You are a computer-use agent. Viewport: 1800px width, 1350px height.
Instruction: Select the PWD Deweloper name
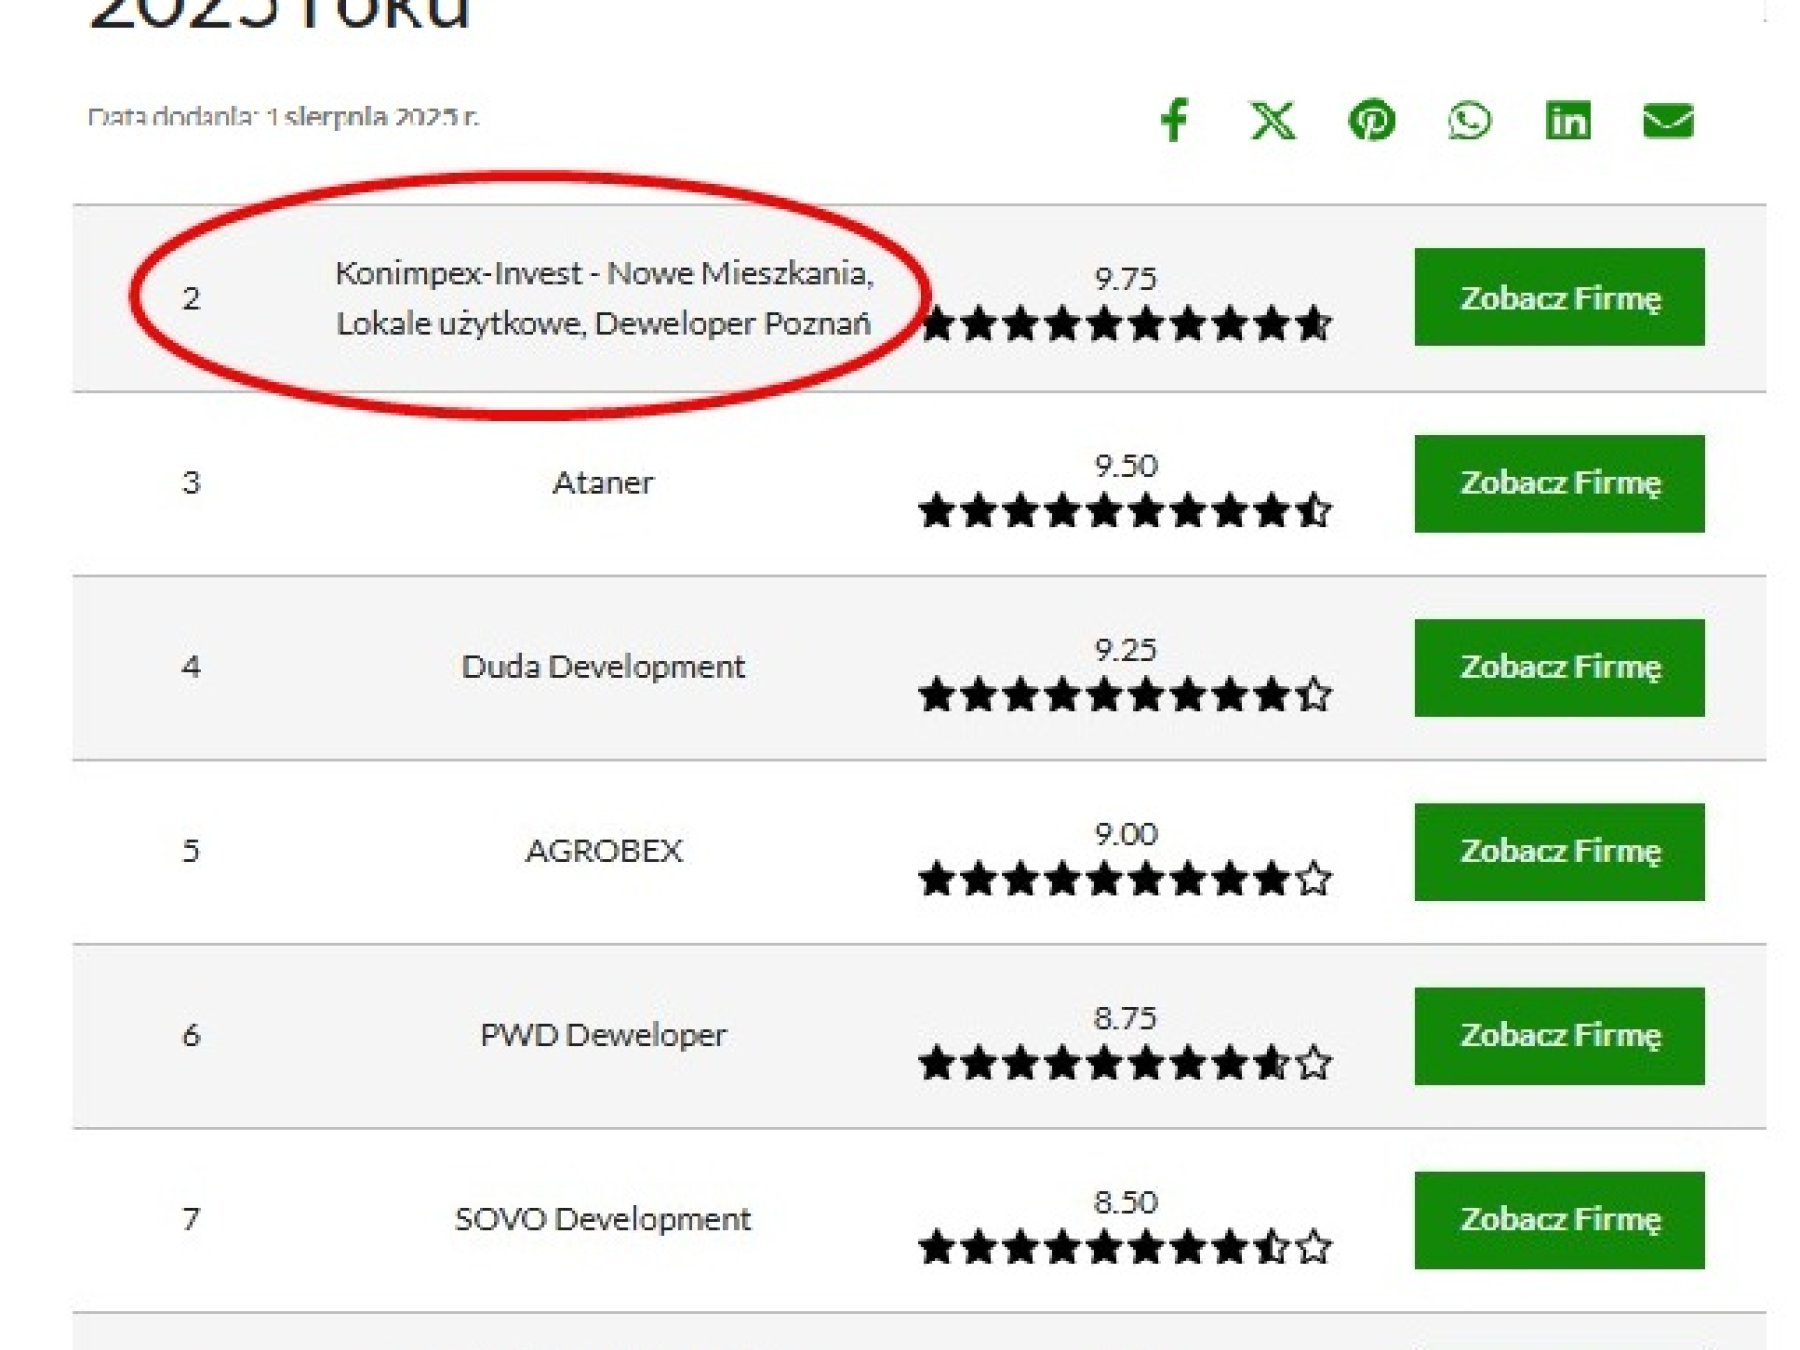click(x=603, y=1035)
